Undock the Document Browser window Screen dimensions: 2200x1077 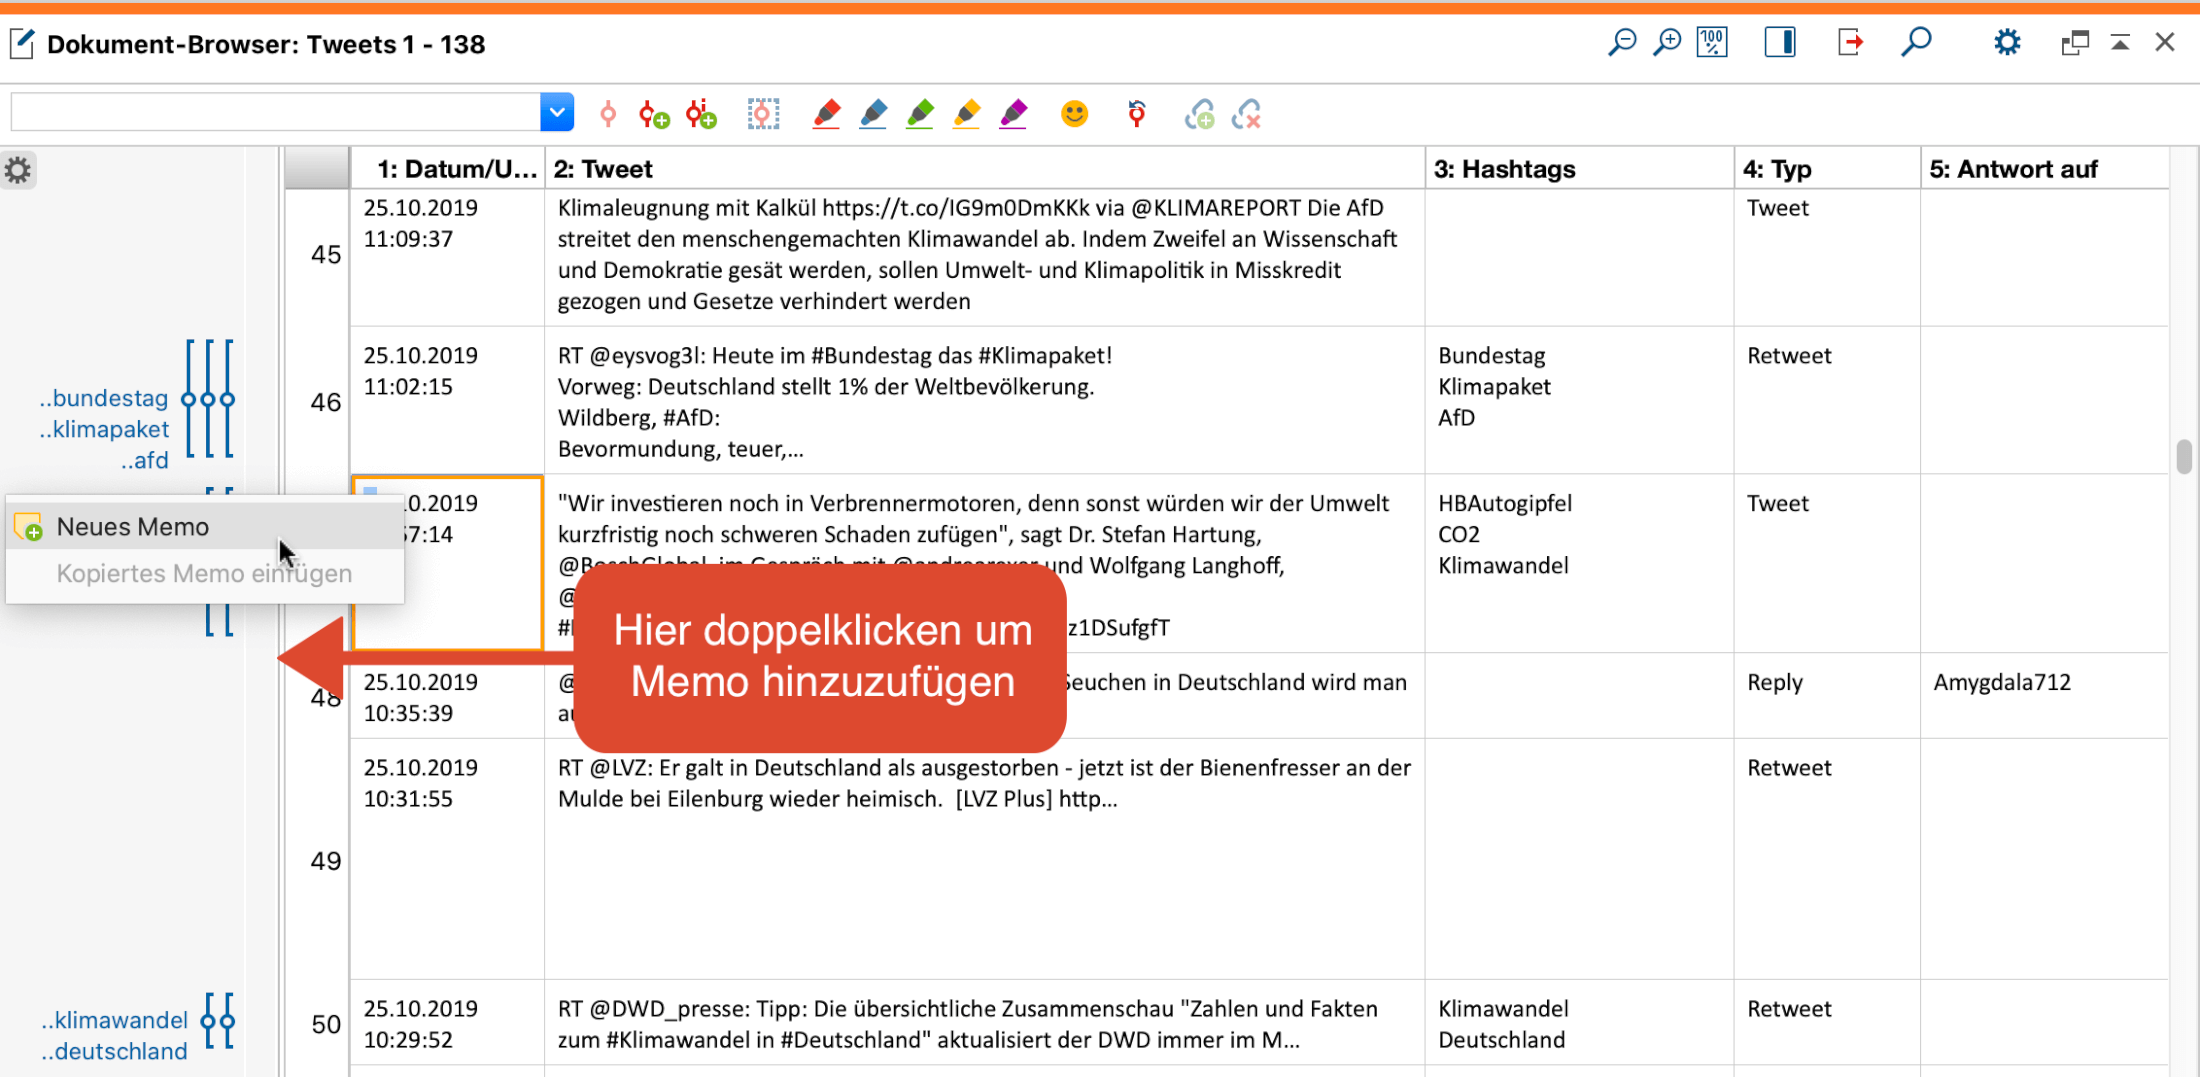pyautogui.click(x=2075, y=43)
